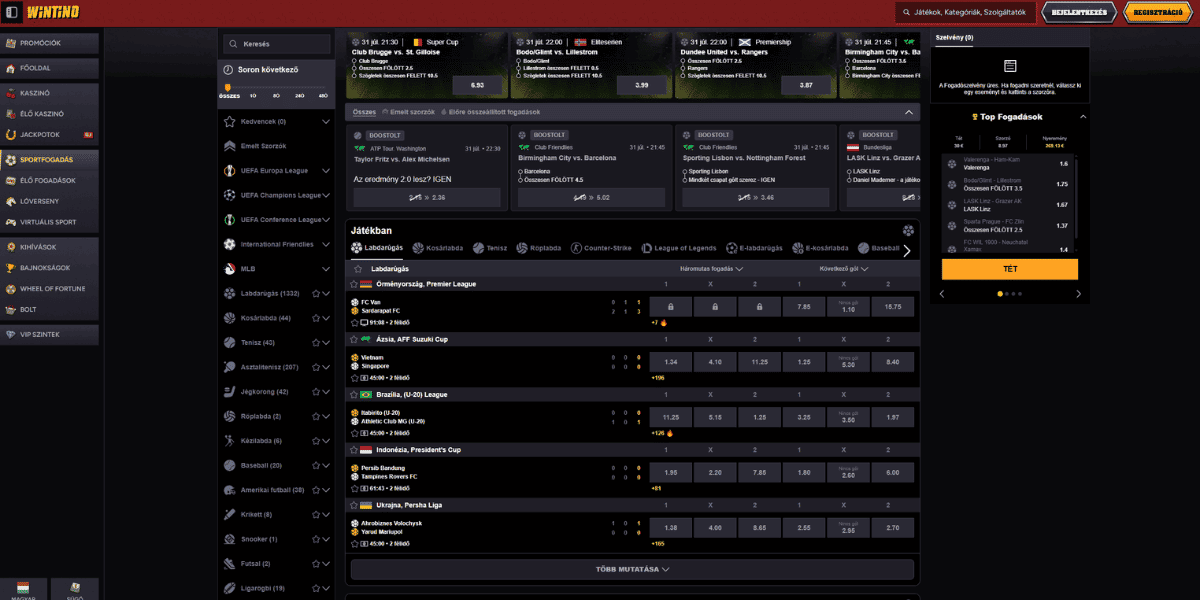Expand the Labdarúgás (1332) sport list
1200x600 pixels.
click(x=326, y=294)
